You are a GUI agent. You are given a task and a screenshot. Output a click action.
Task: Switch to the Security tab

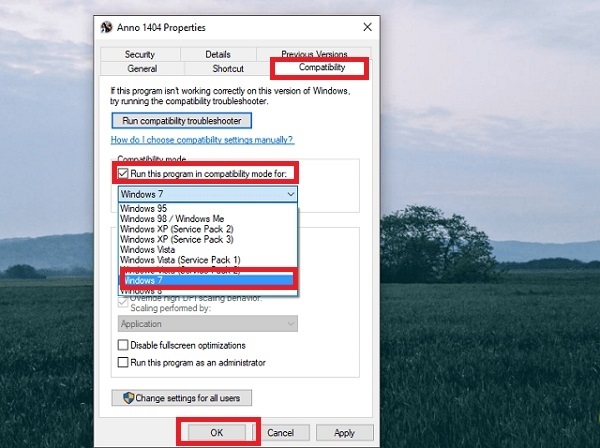click(140, 54)
